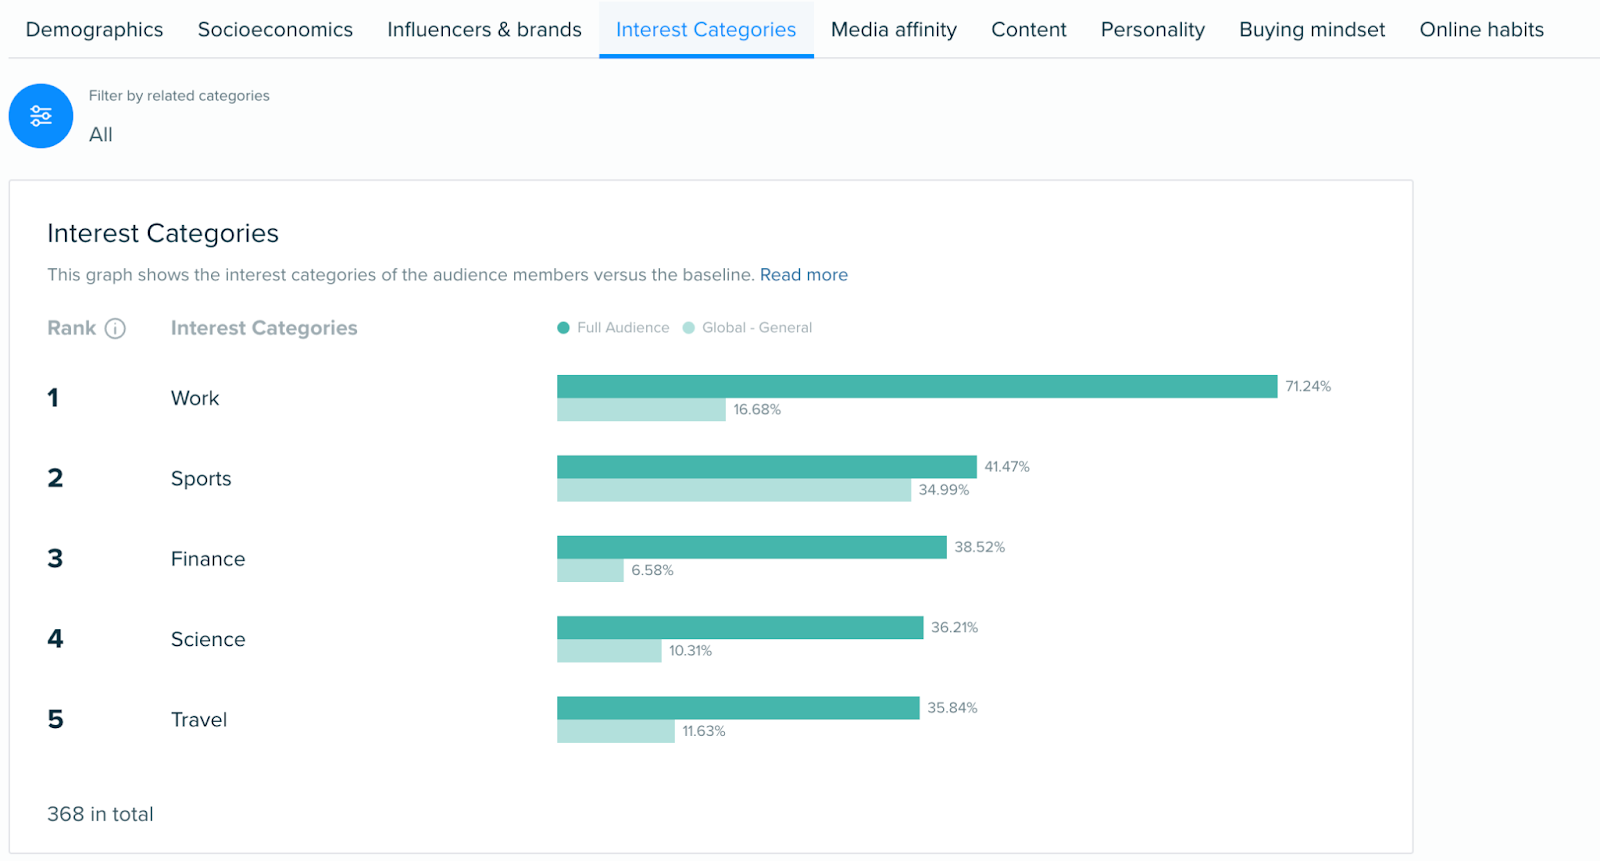Screen dimensions: 1600x861
Task: Select the Finance category row label
Action: (x=208, y=559)
